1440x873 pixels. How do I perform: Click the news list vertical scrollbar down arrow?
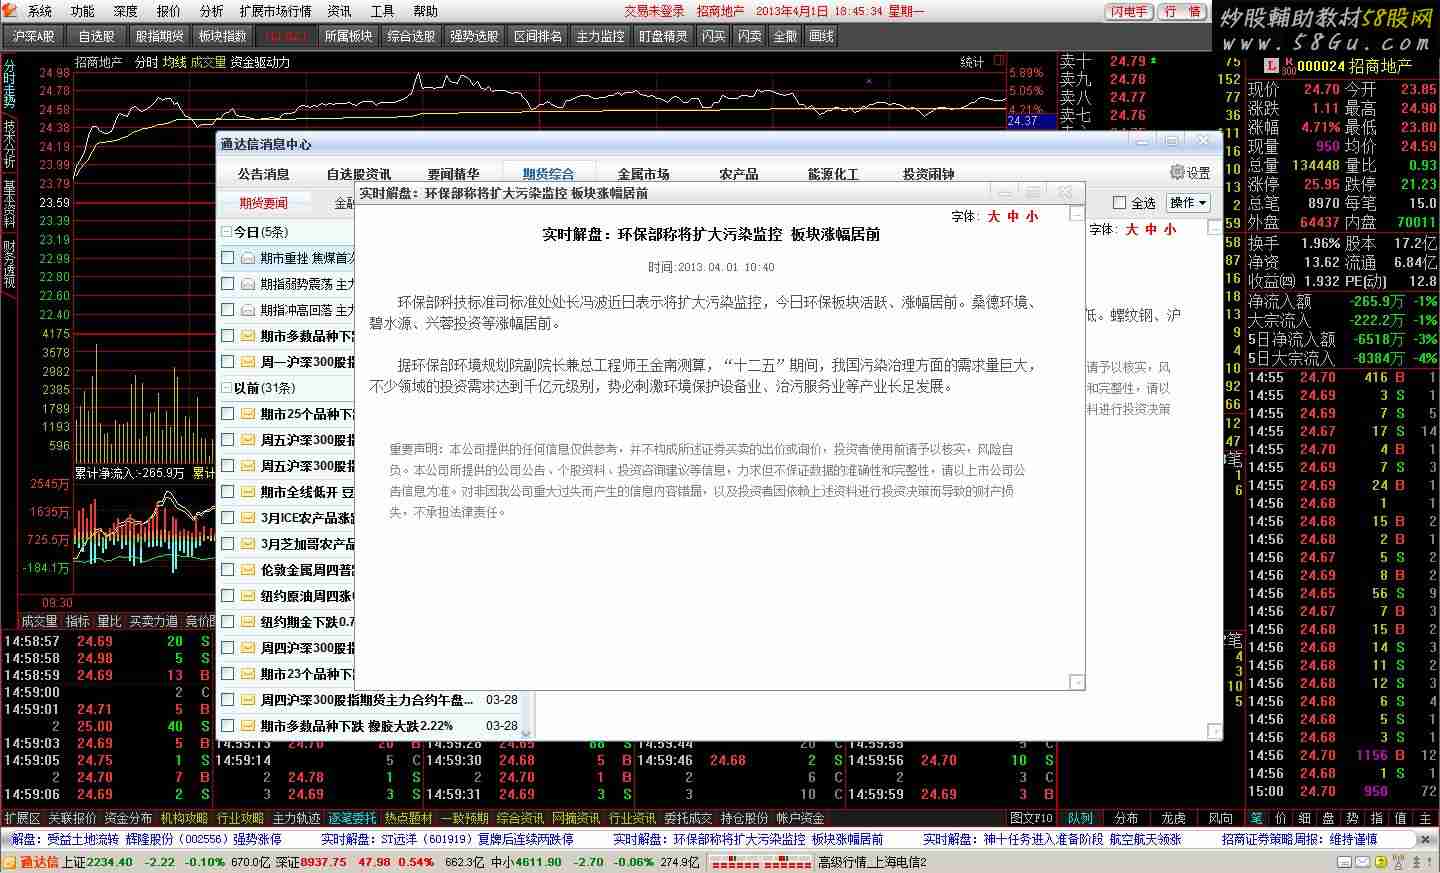(526, 733)
